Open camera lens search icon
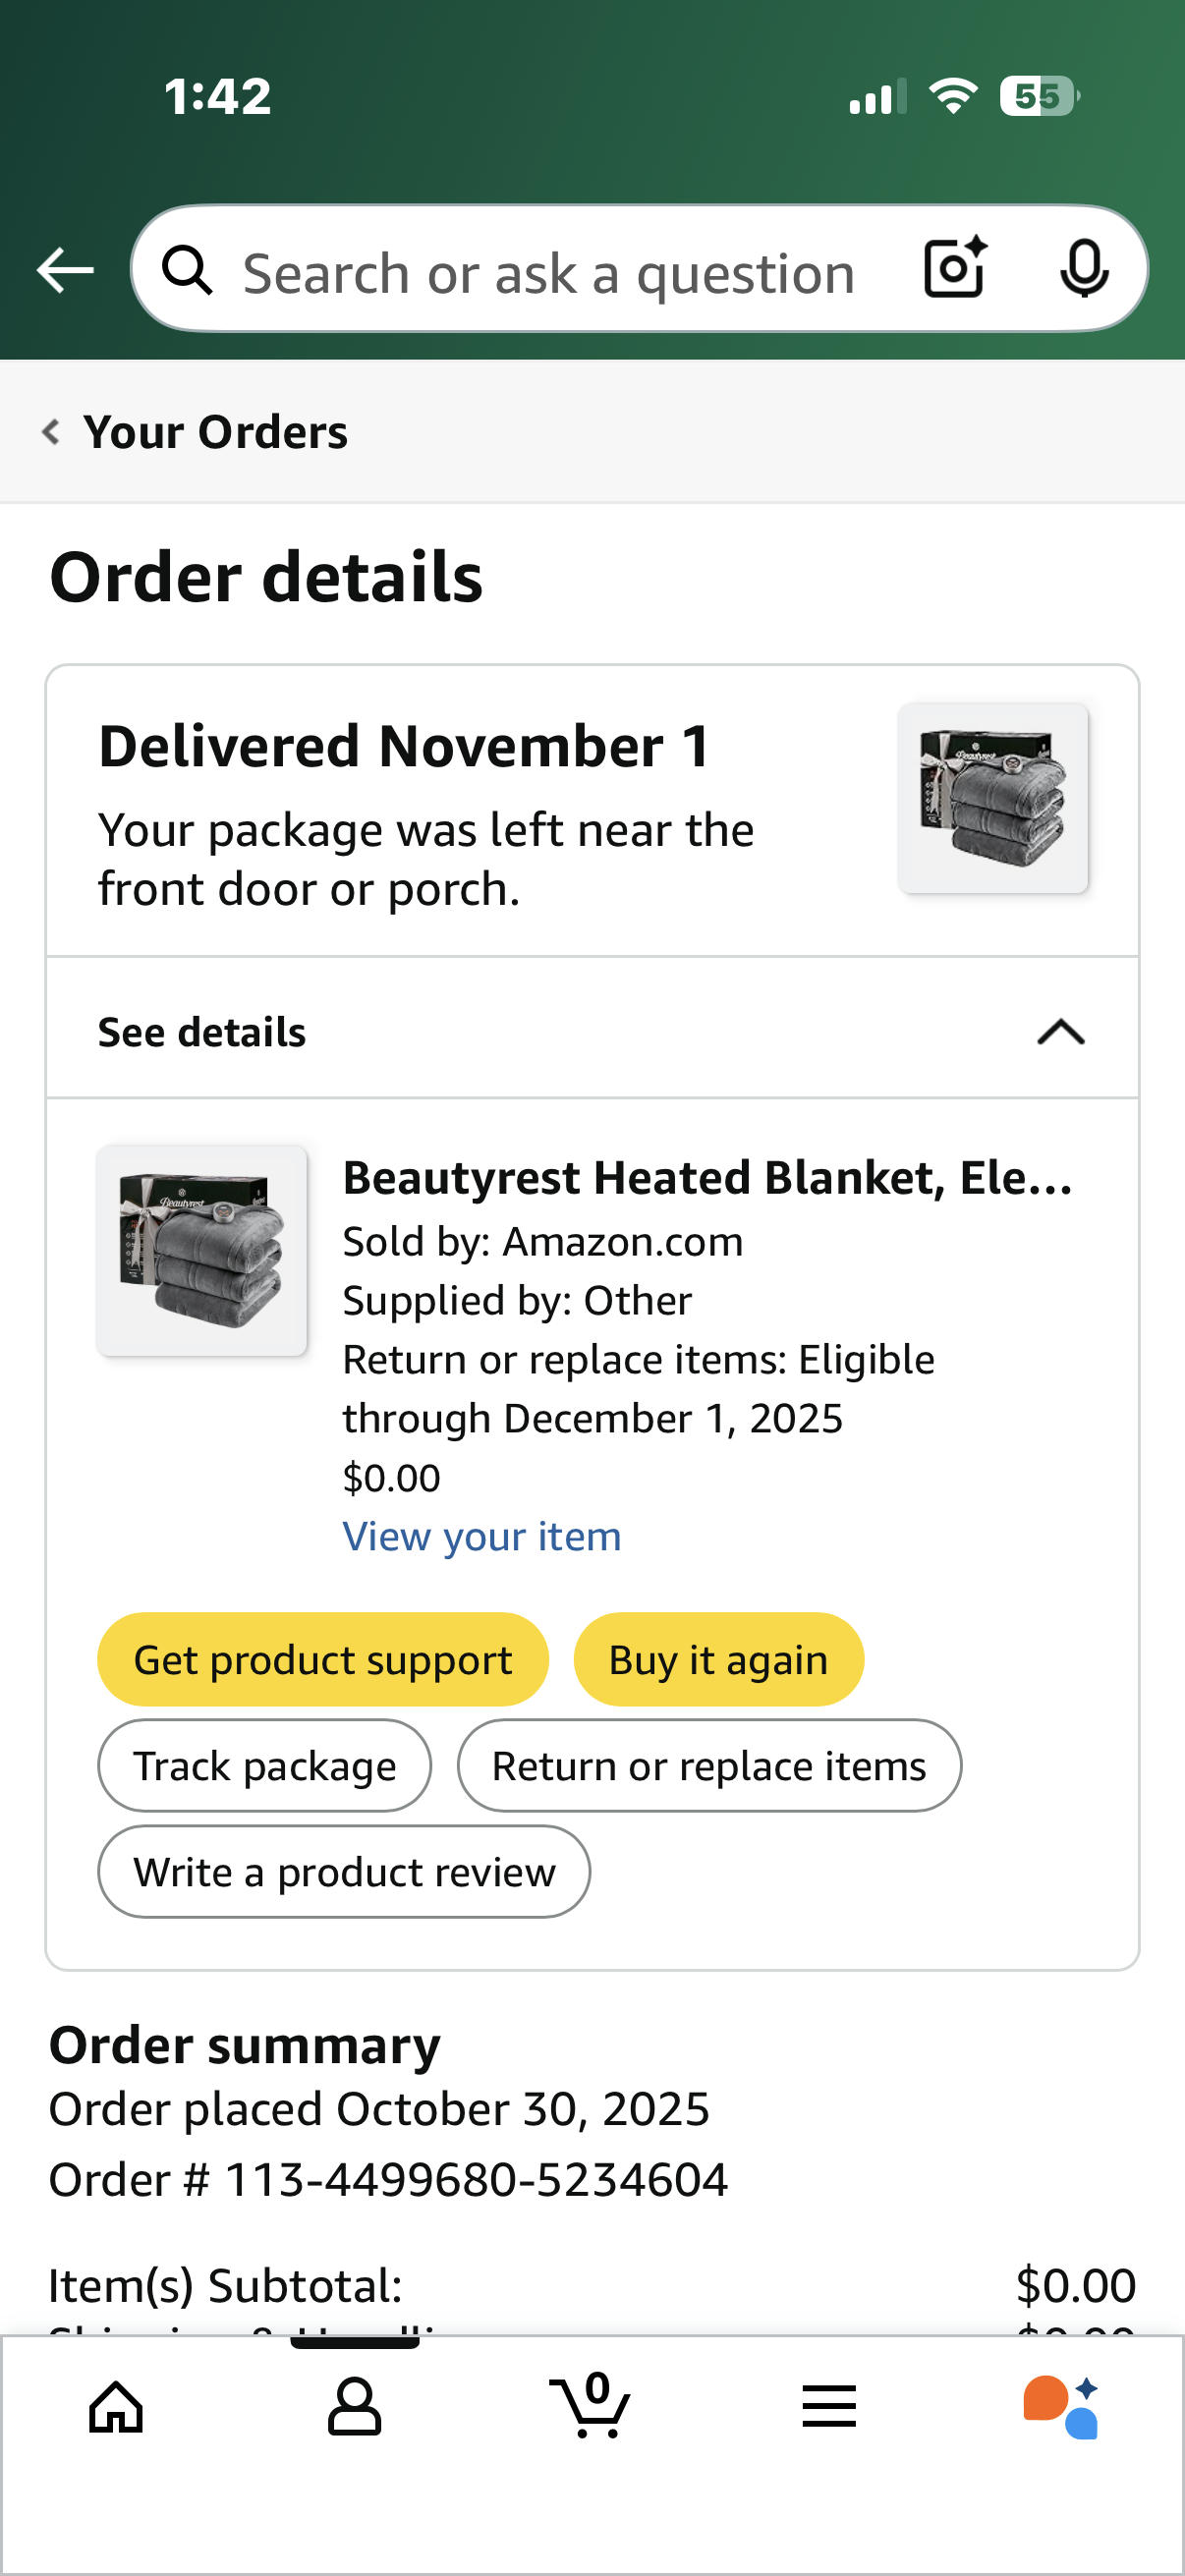This screenshot has width=1185, height=2576. (x=955, y=268)
